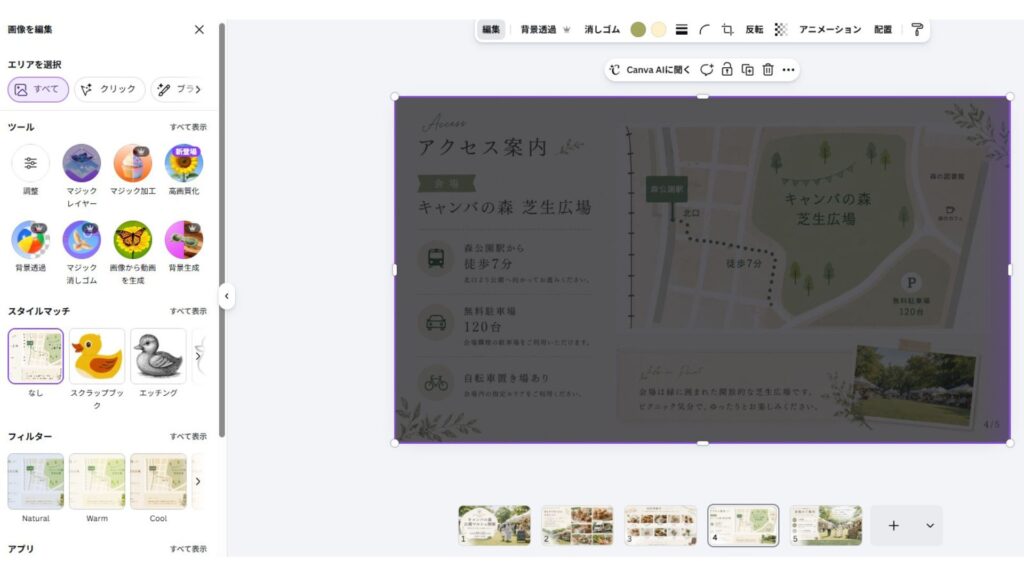Image resolution: width=1024 pixels, height=576 pixels.
Task: Select the なし style match thumbnail
Action: [x=36, y=356]
